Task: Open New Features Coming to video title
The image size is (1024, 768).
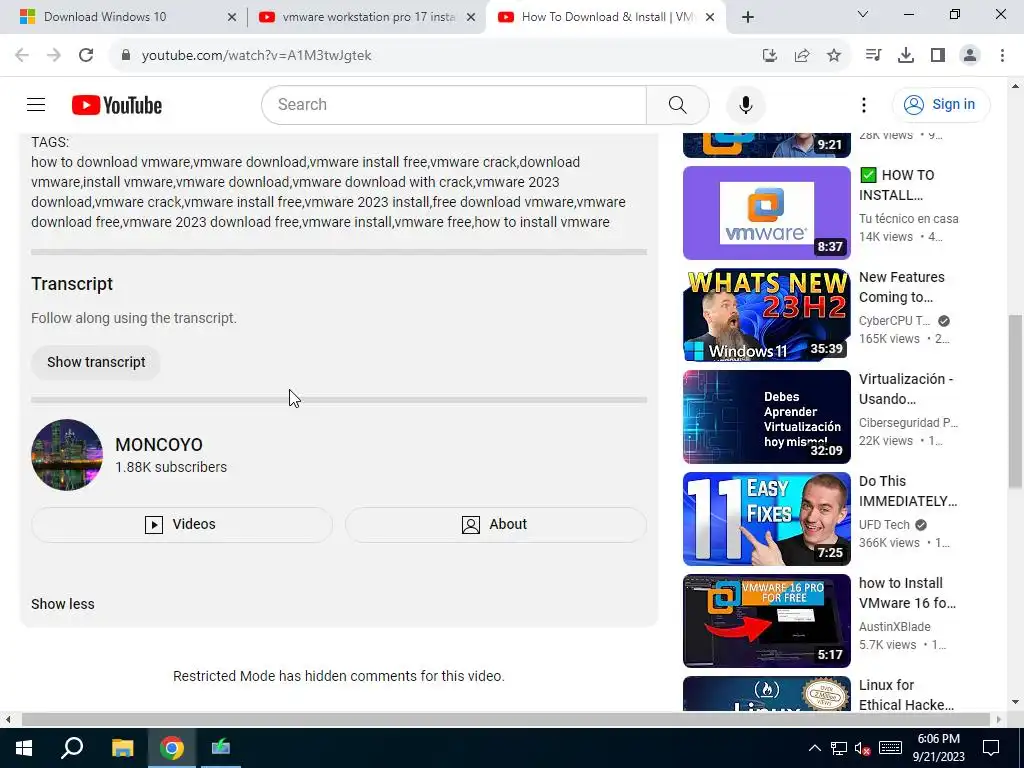Action: click(x=901, y=287)
